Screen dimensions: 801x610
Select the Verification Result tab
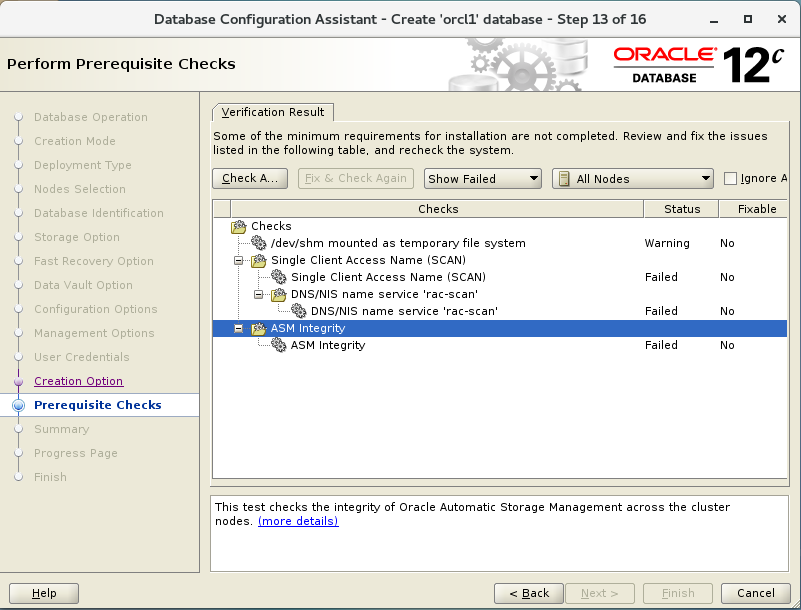(273, 112)
